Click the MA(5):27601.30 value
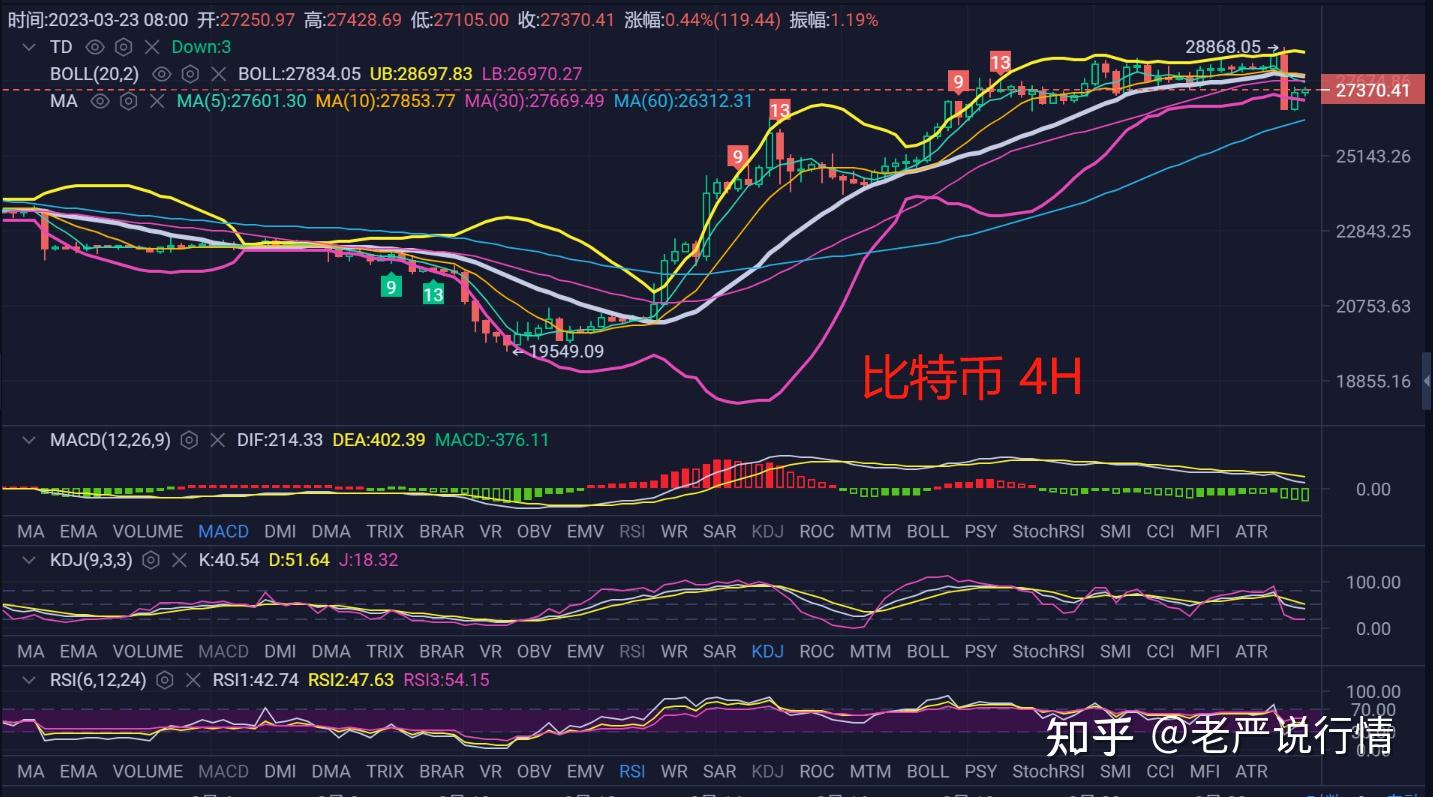 click(x=241, y=101)
